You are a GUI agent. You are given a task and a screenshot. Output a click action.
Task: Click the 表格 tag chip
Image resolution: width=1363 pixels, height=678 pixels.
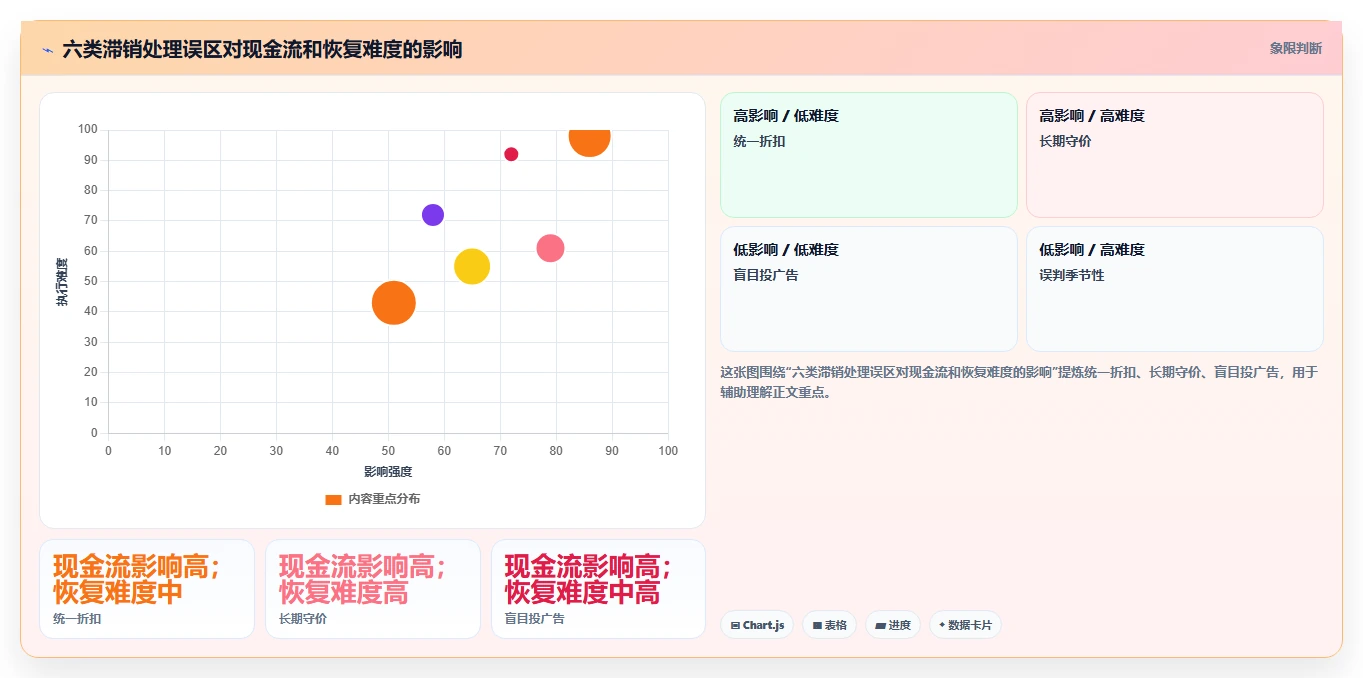click(829, 625)
